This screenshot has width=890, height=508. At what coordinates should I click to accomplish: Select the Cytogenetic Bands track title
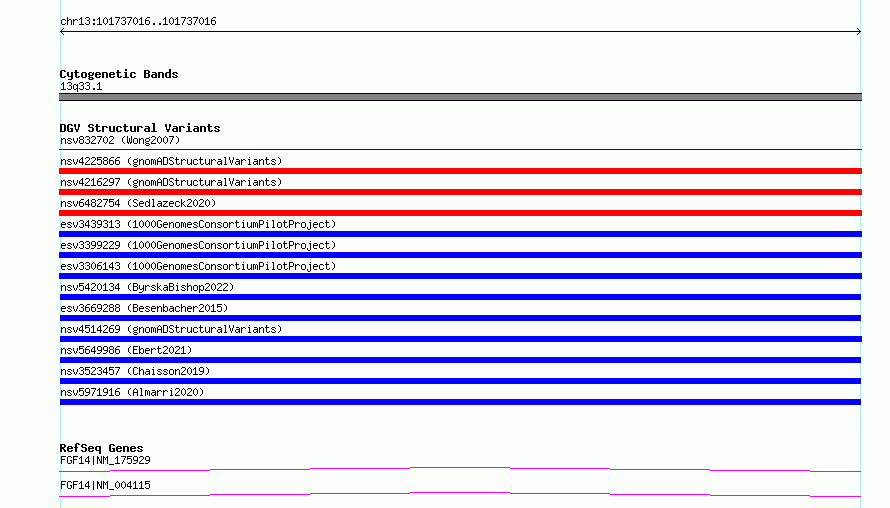[x=119, y=74]
